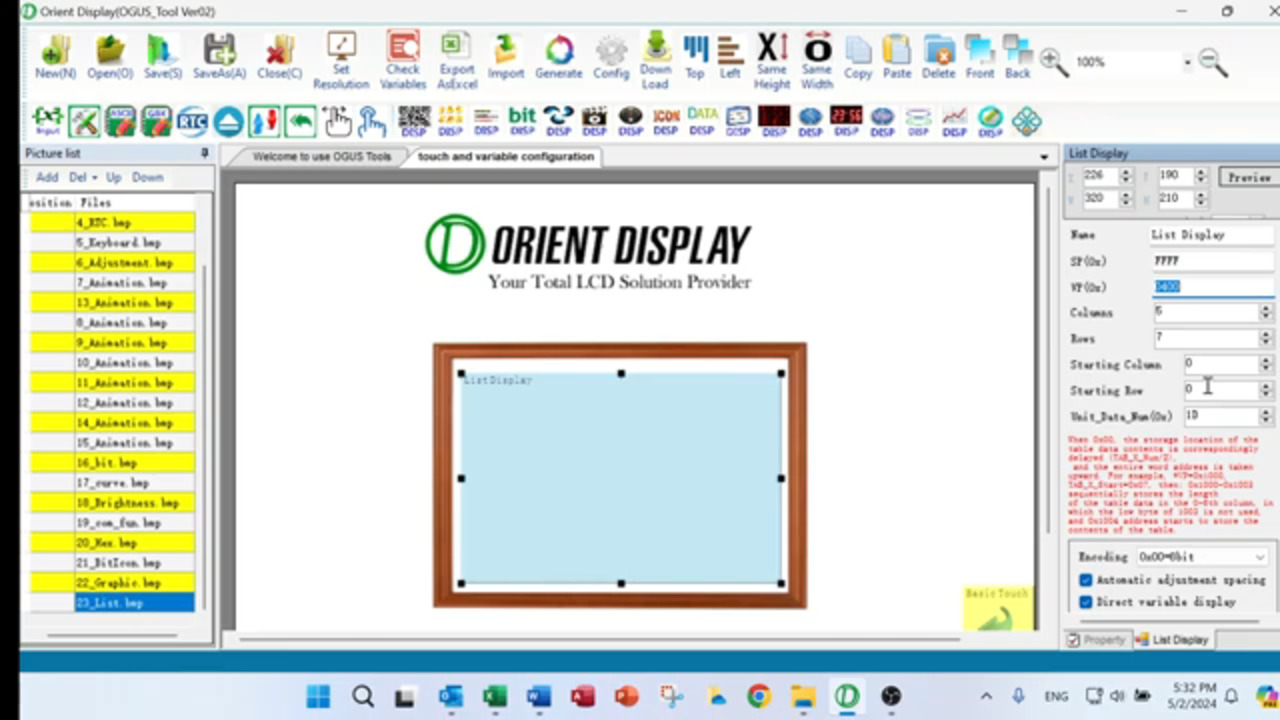Screen dimensions: 1280x720
Task: Open the Config settings icon
Action: (611, 57)
